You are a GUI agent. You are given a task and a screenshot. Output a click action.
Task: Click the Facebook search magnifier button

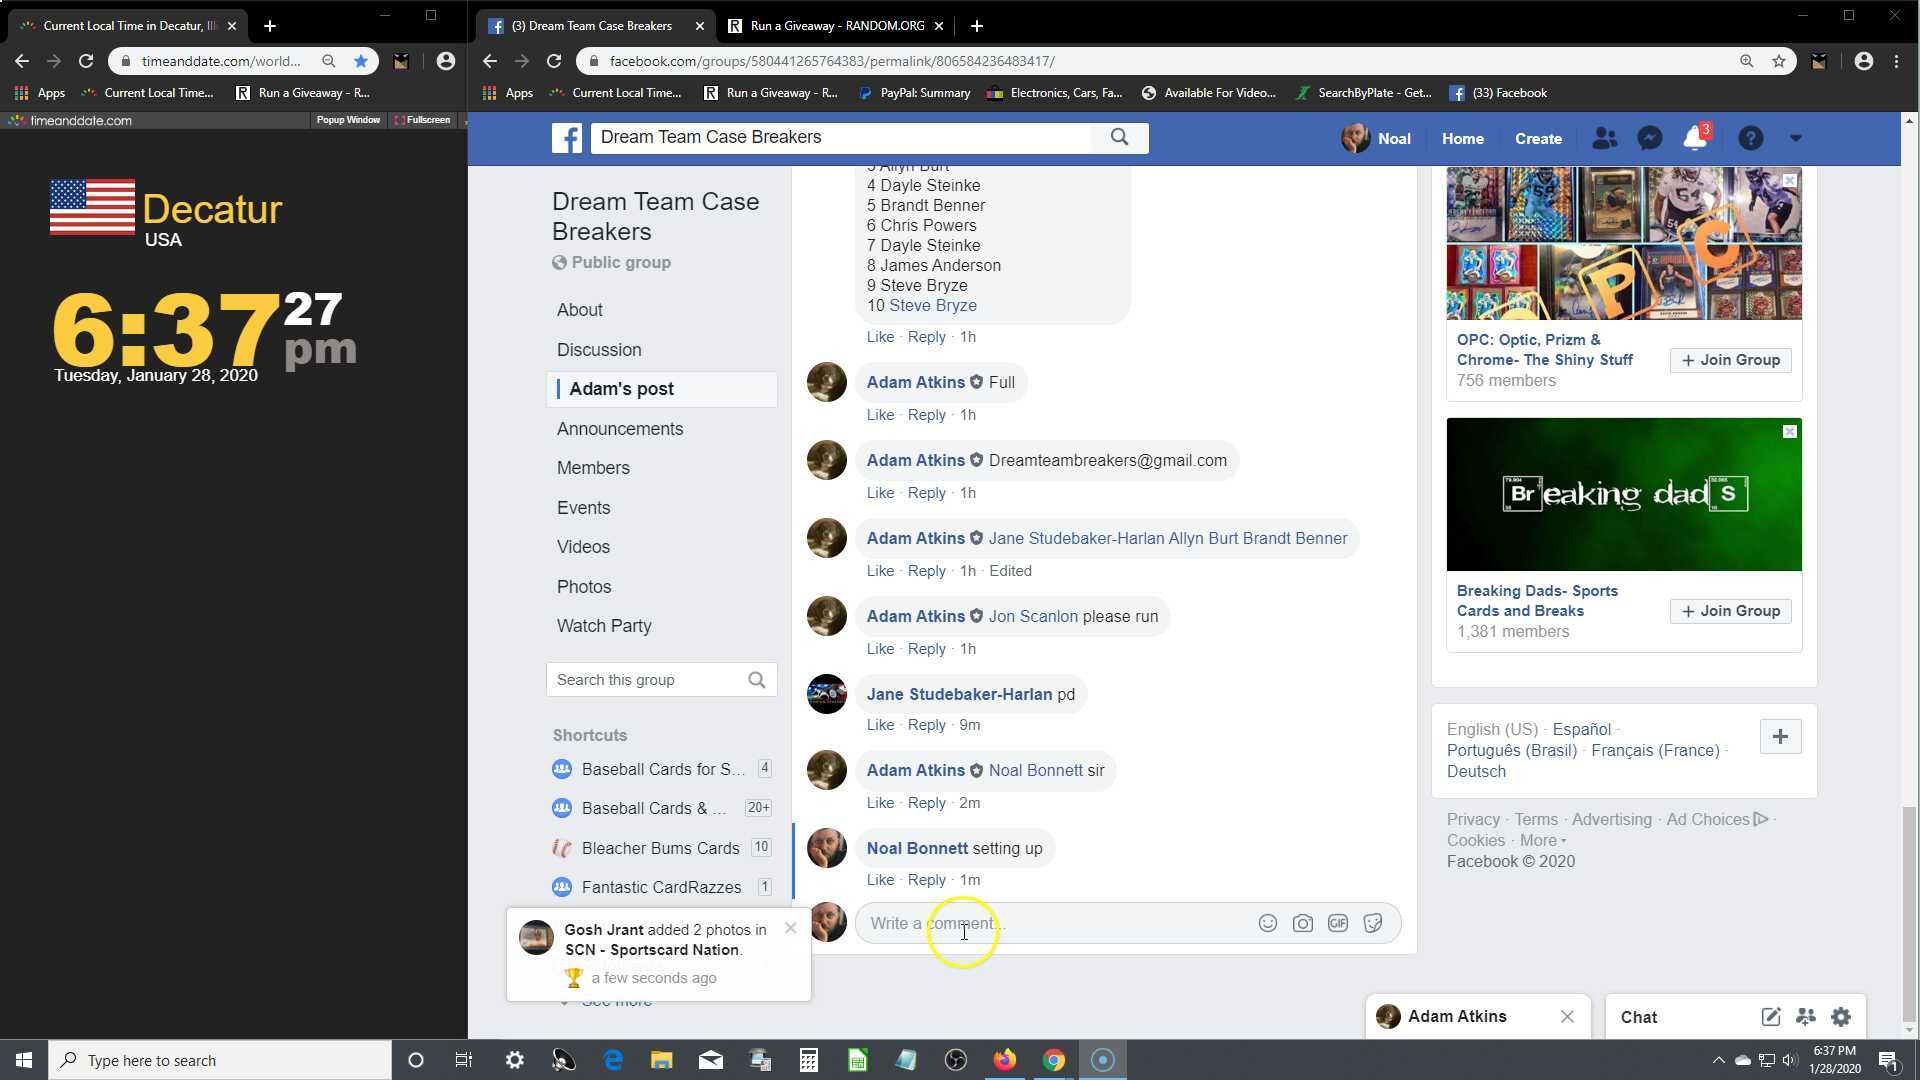[1119, 138]
